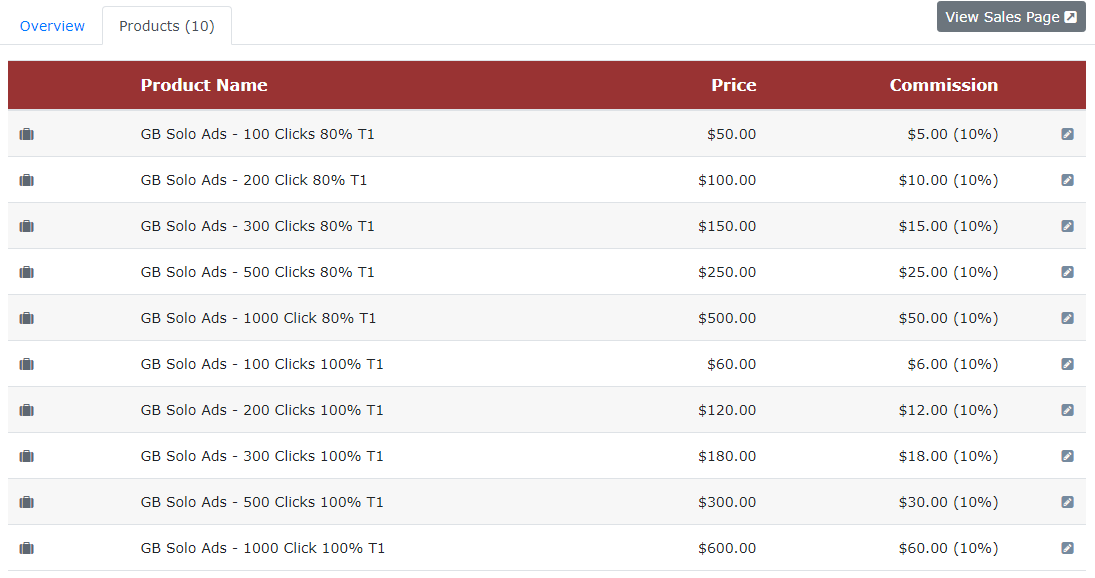Viewport: 1095px width, 578px height.
Task: Open the View Sales Page button
Action: pyautogui.click(x=1011, y=17)
